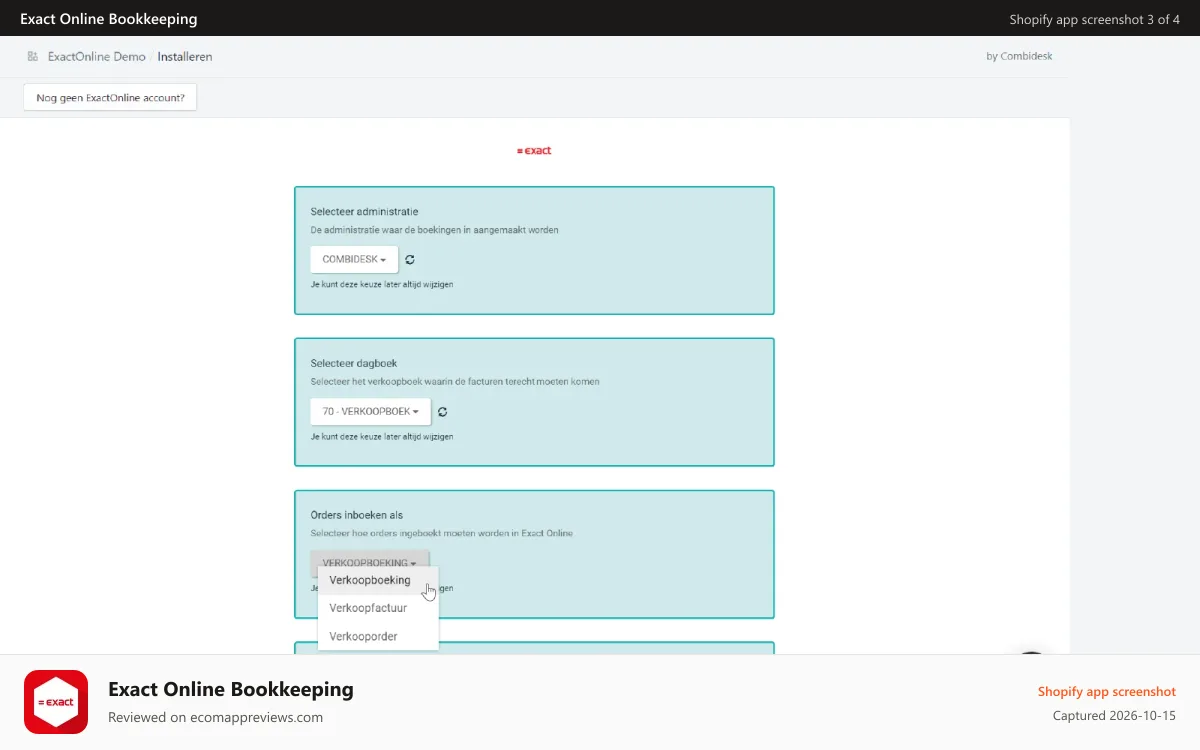Open the 70 - VERKOOPBOEK dagboek dropdown

[x=370, y=411]
